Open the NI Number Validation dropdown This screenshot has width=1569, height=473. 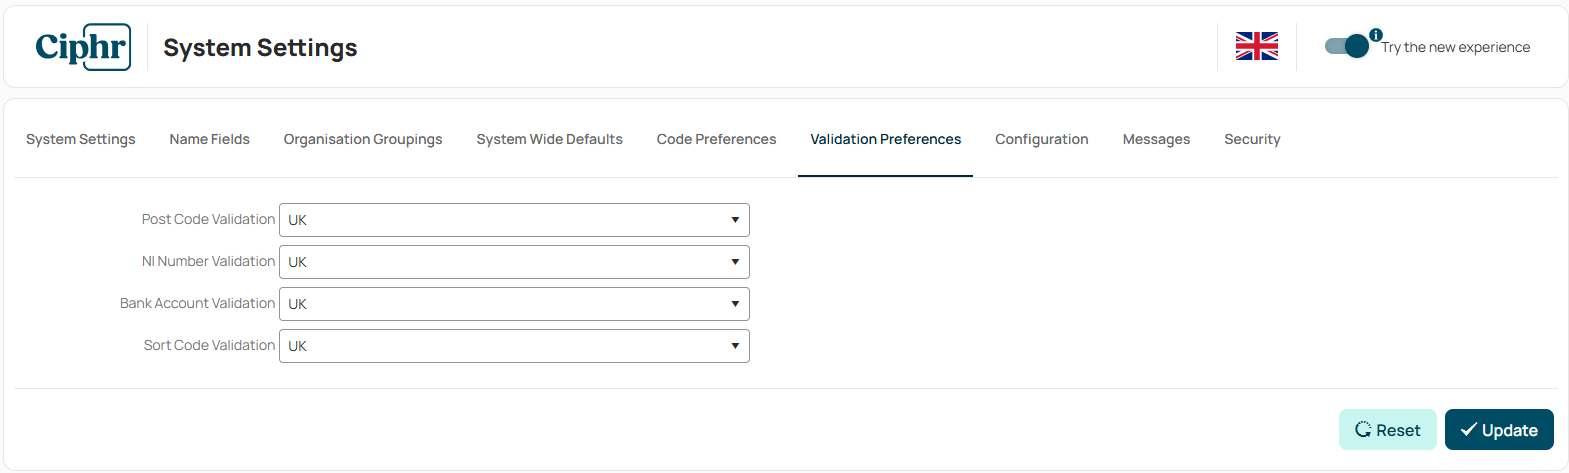coord(514,262)
